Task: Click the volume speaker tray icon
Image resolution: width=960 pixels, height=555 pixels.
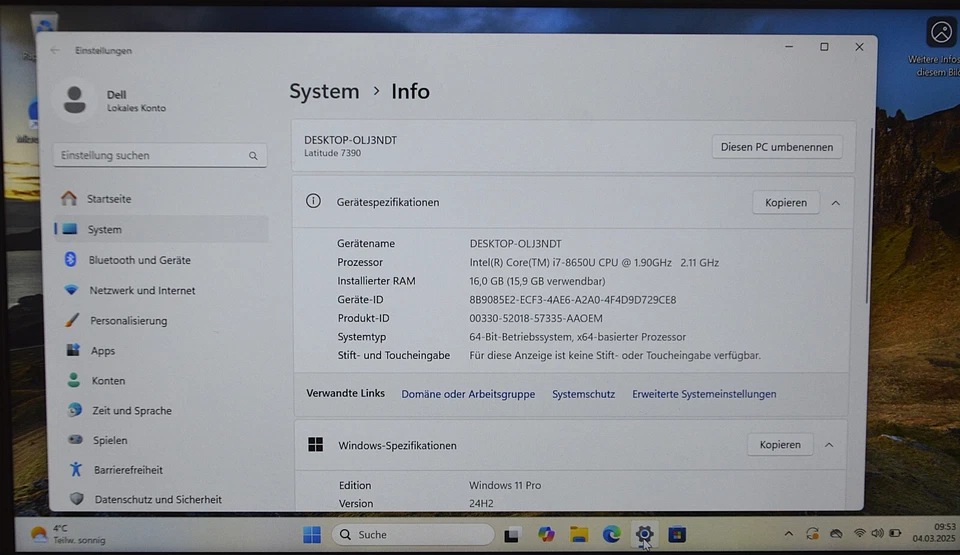Action: point(877,534)
